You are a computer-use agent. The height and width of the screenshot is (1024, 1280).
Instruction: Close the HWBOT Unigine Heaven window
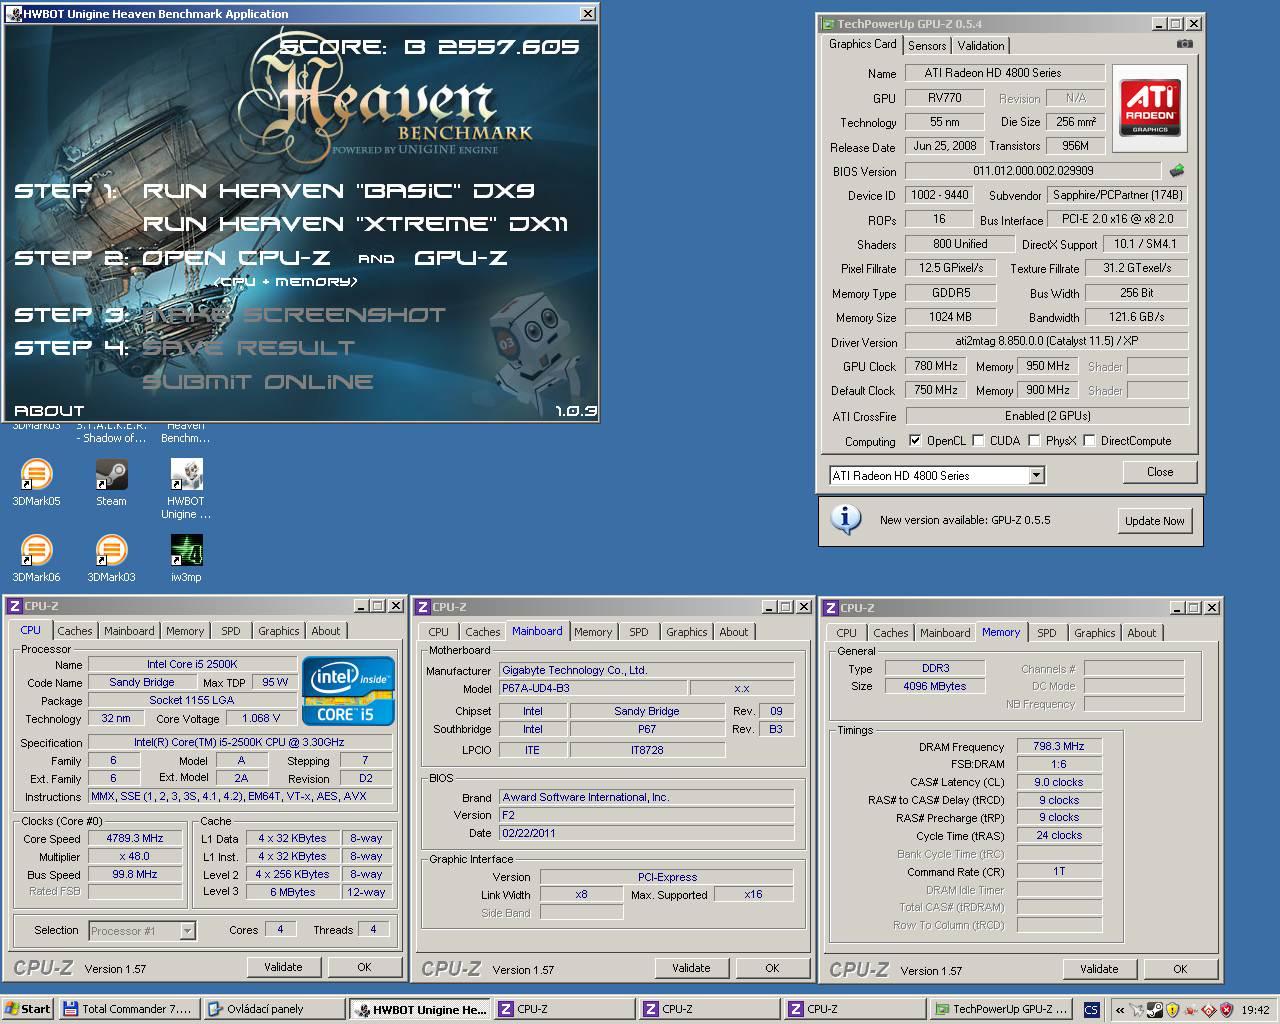[588, 13]
